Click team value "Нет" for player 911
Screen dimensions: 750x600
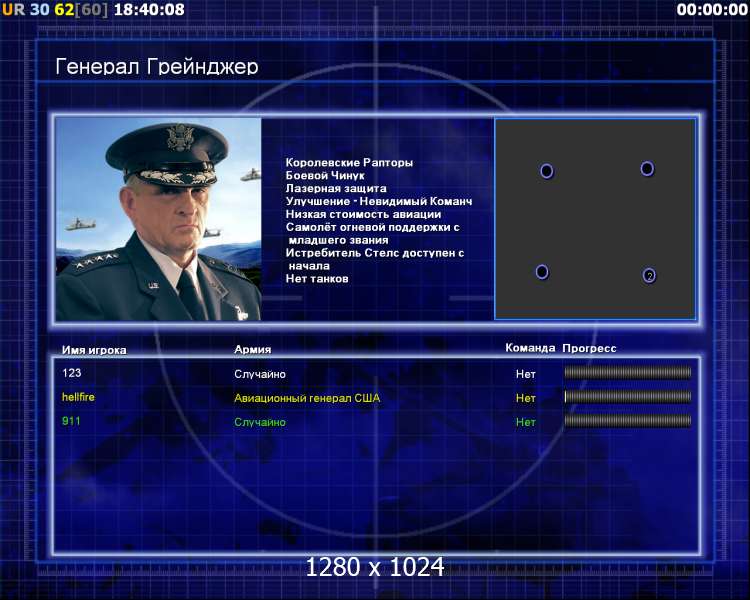[x=526, y=422]
